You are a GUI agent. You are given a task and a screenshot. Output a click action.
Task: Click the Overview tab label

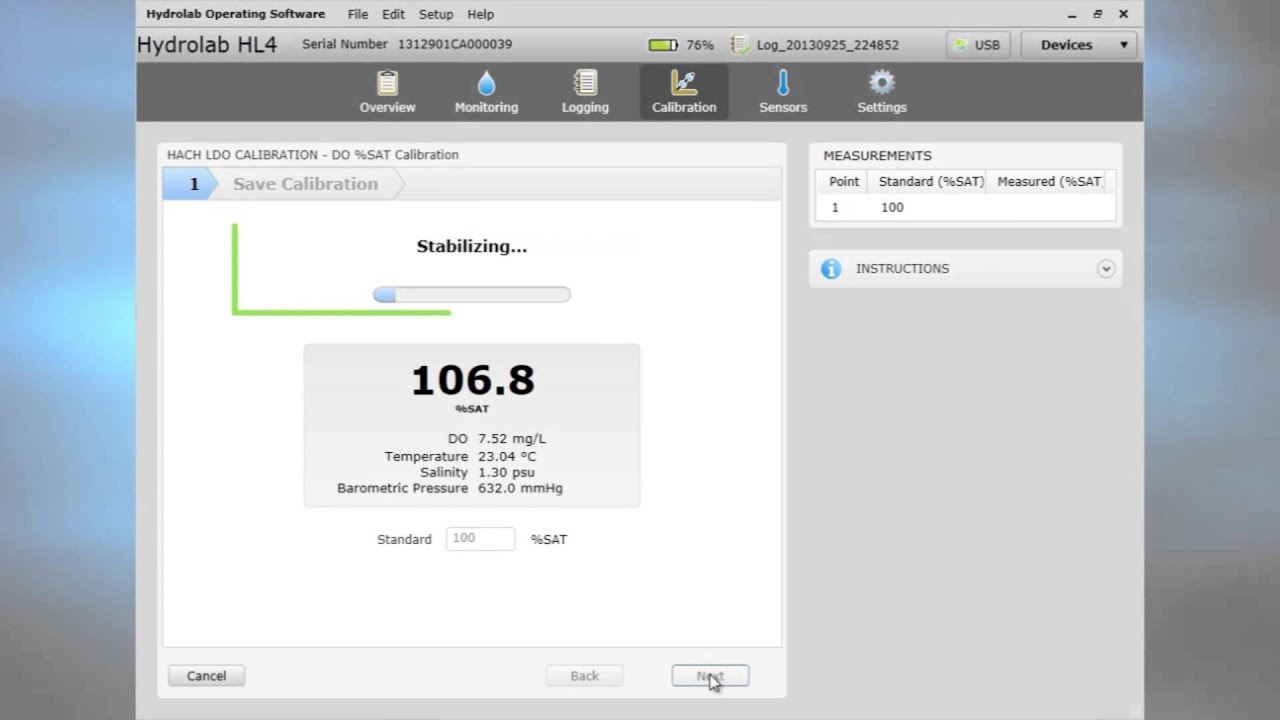[387, 107]
